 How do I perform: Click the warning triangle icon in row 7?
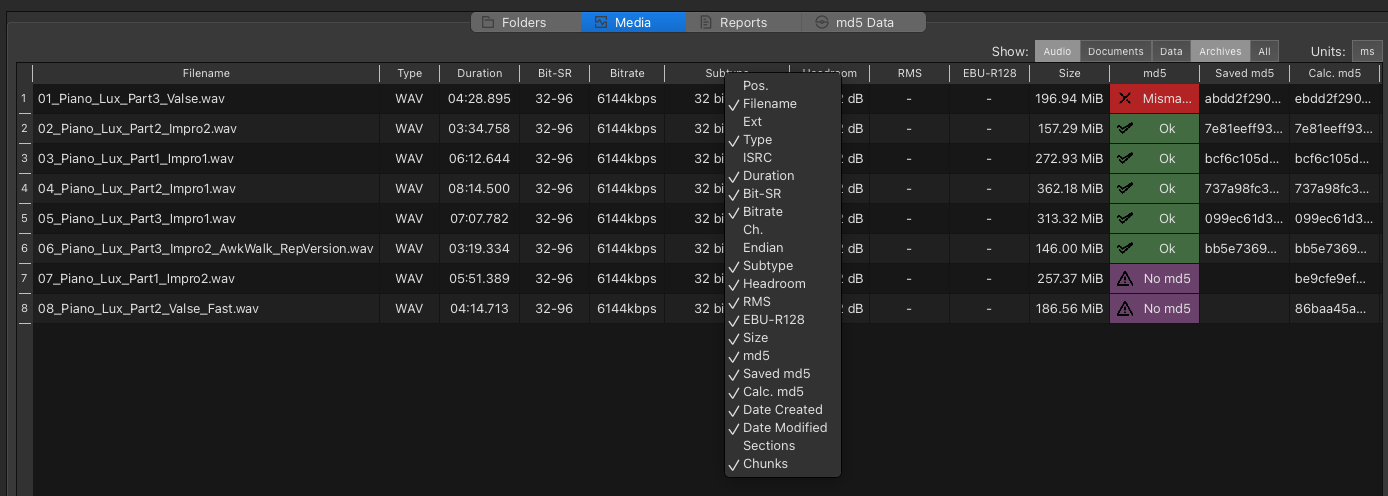(x=1125, y=279)
